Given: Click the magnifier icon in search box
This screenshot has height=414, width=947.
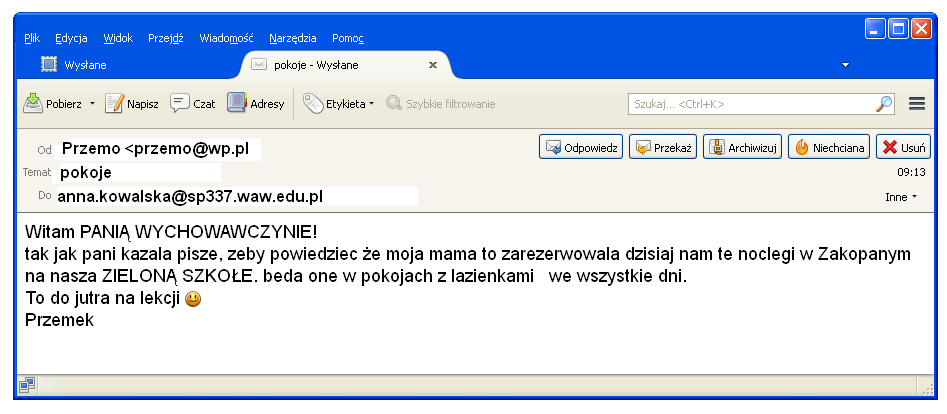Looking at the screenshot, I should (884, 103).
